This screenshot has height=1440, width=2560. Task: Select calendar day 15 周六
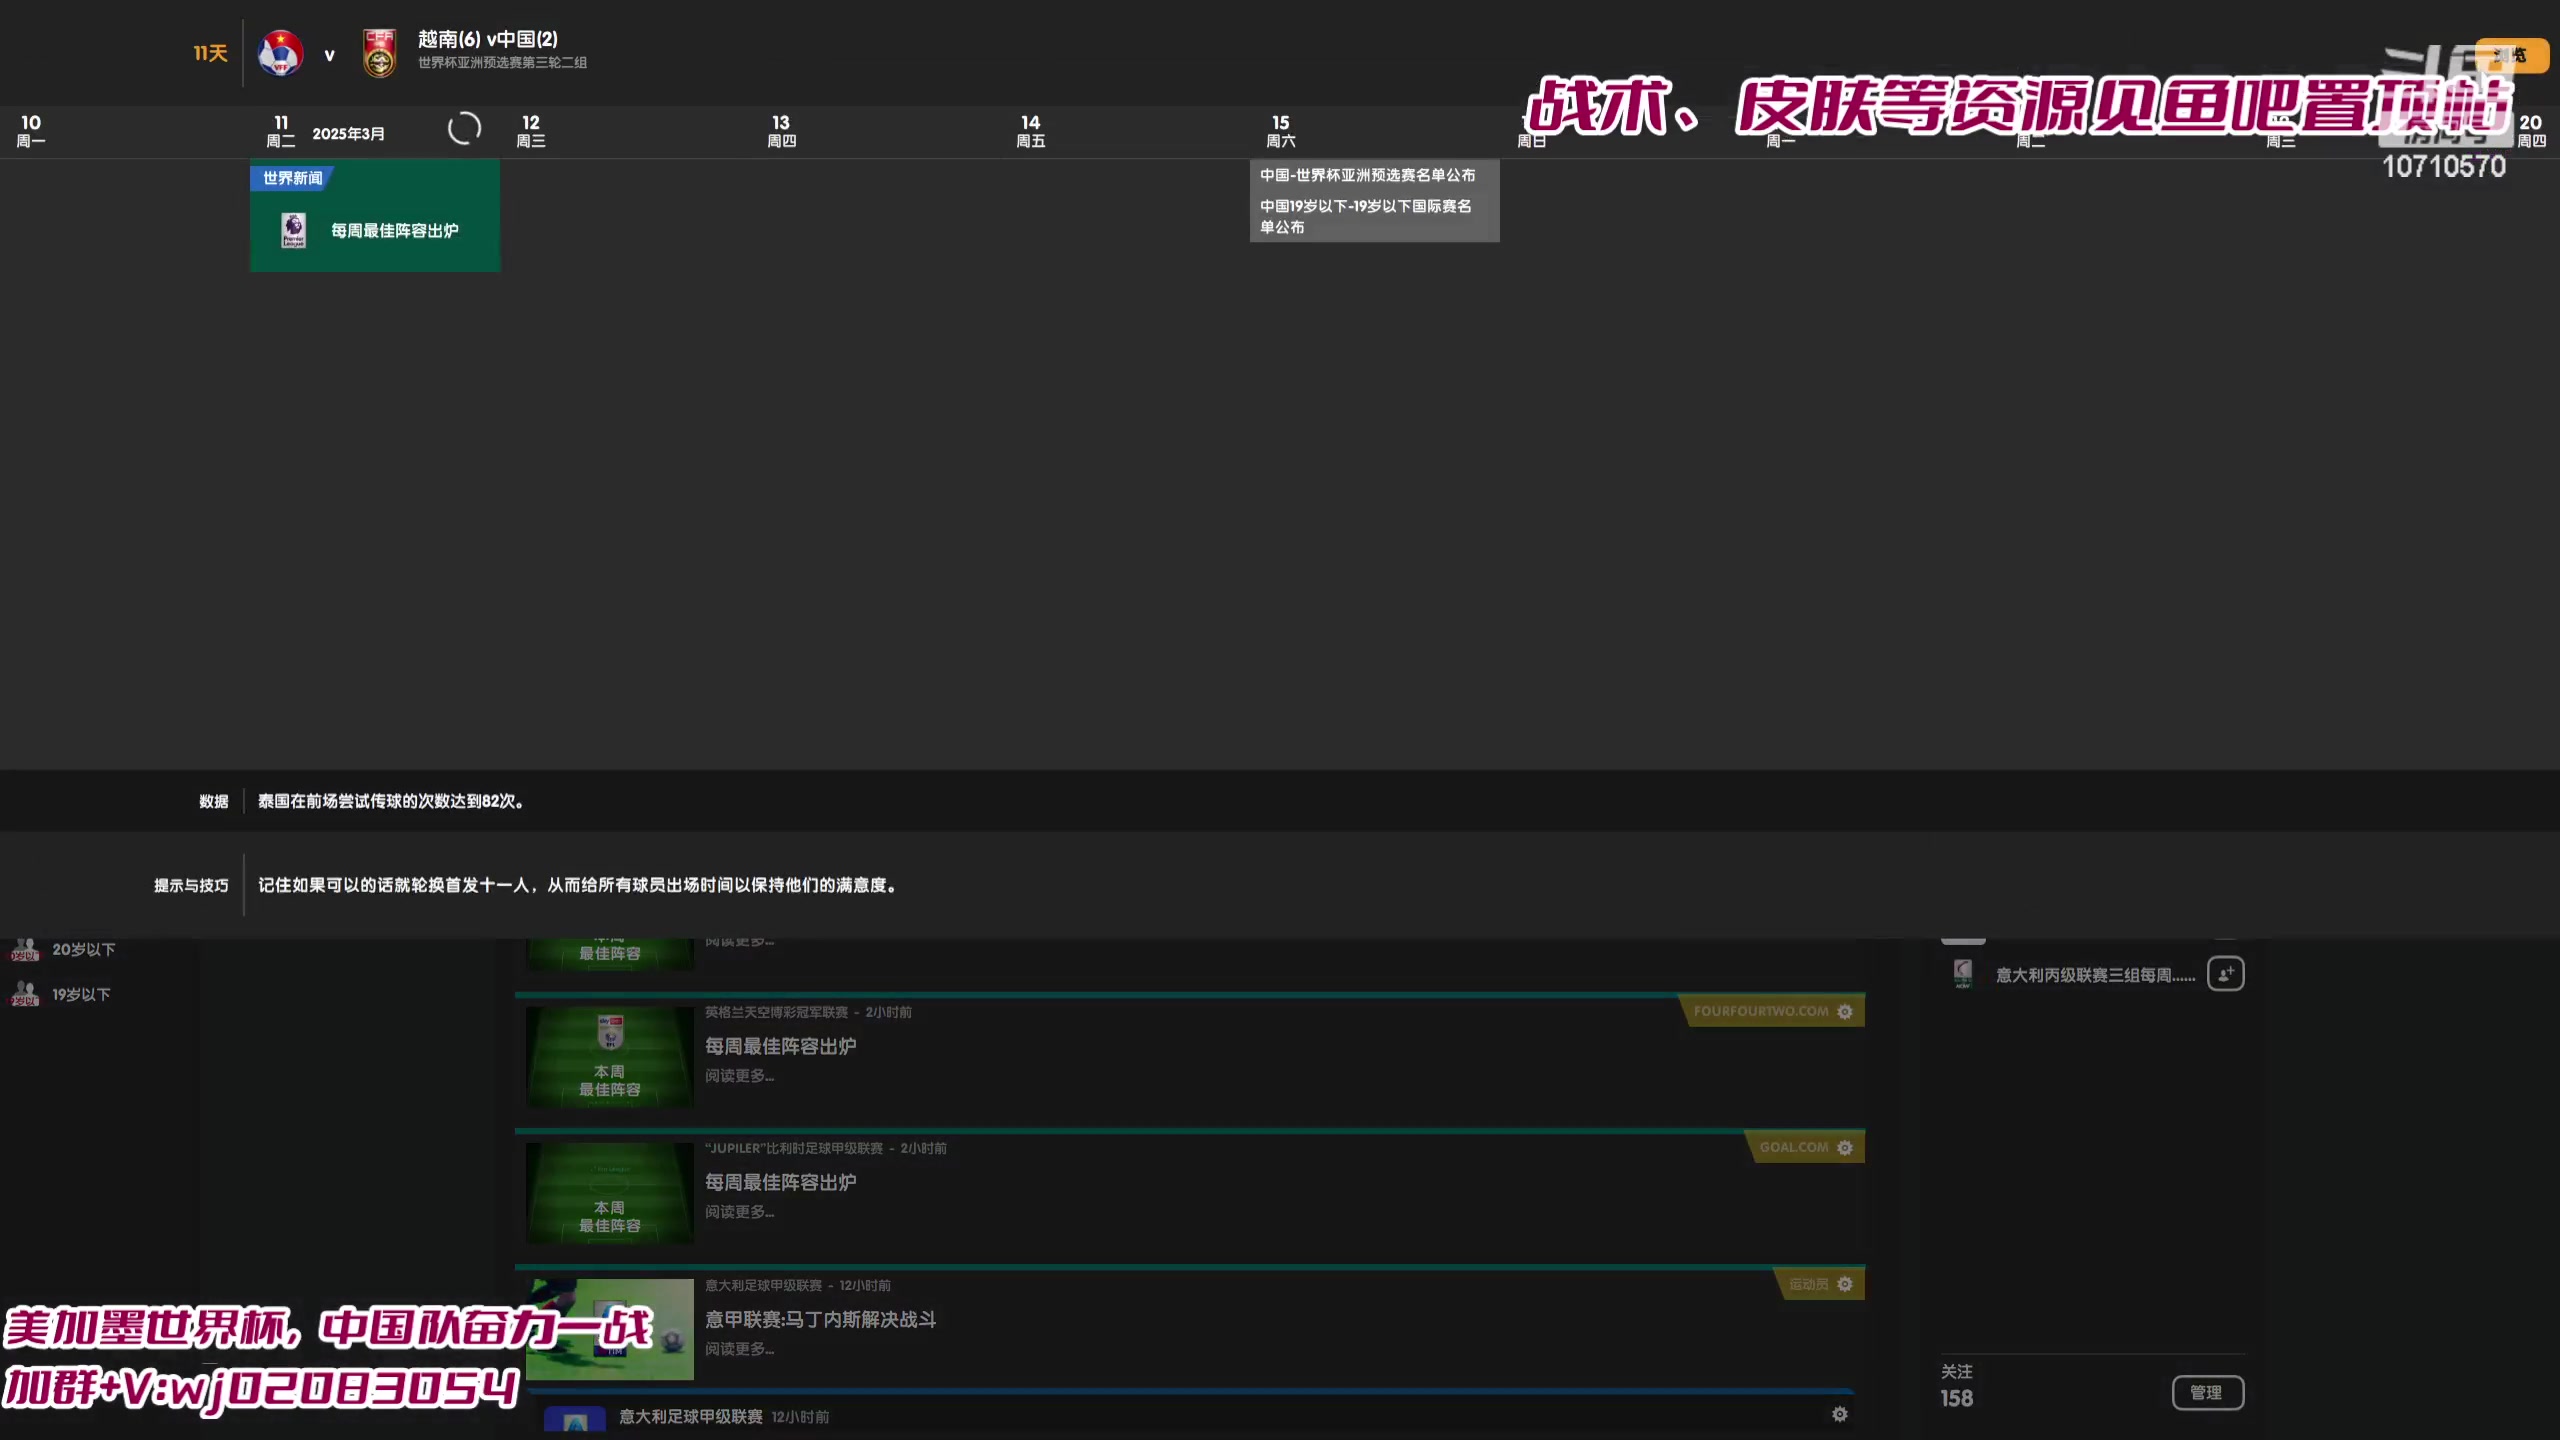coord(1281,131)
